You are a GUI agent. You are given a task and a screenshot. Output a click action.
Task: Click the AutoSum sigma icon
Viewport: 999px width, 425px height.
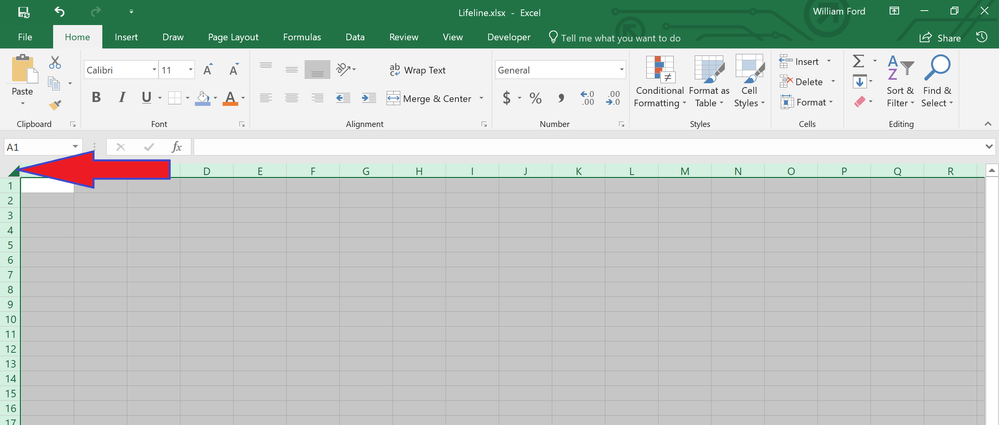pos(859,62)
